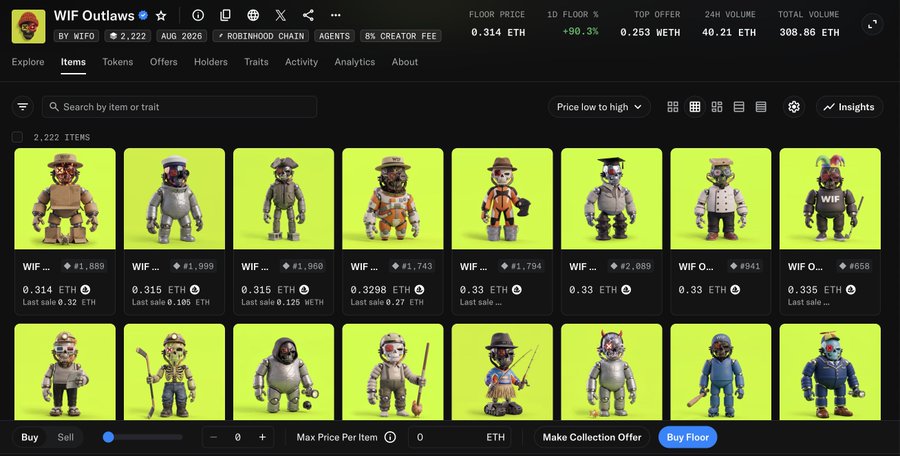The width and height of the screenshot is (900, 456).
Task: Click the verified badge next to WIF Outlaws
Action: (x=143, y=16)
